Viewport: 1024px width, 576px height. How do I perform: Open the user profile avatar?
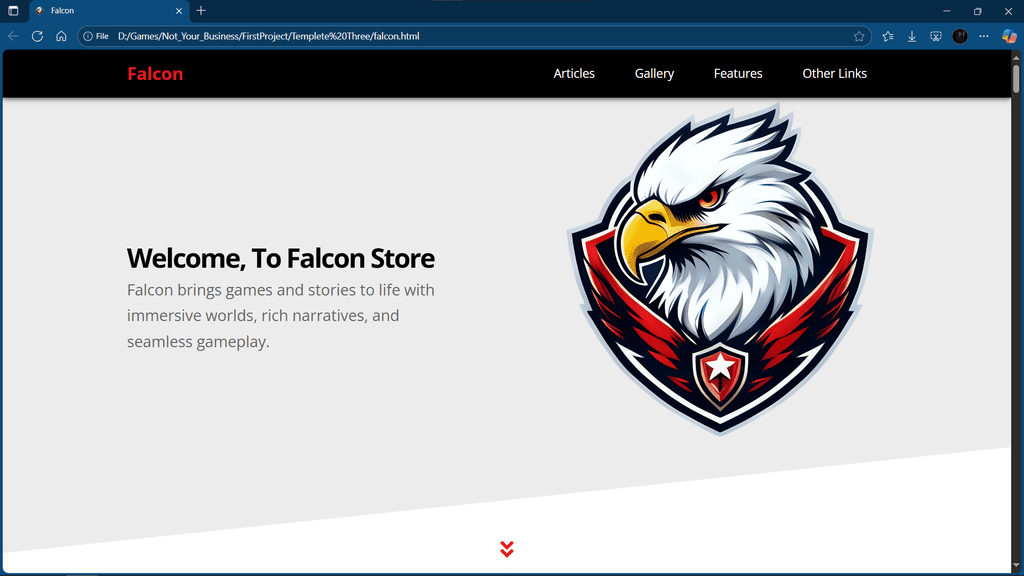point(959,37)
